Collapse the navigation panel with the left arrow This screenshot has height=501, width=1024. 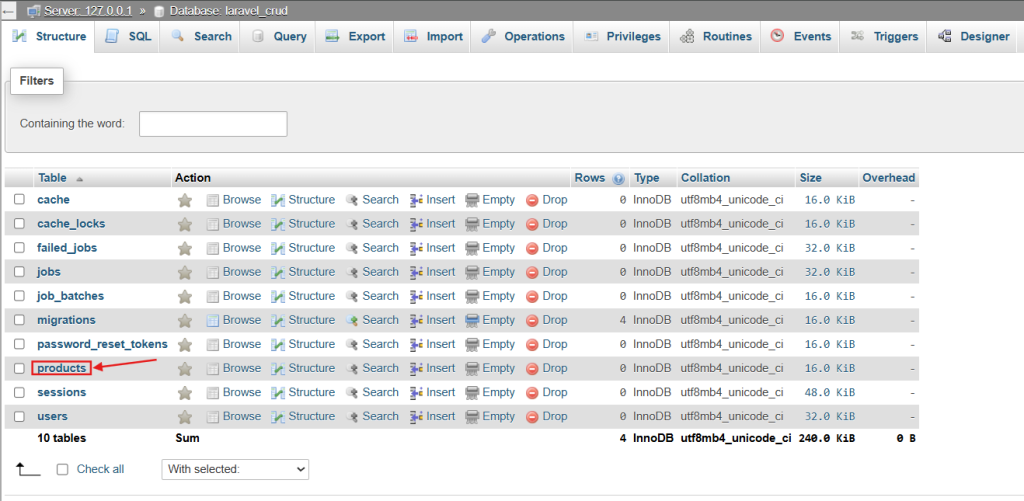point(8,11)
